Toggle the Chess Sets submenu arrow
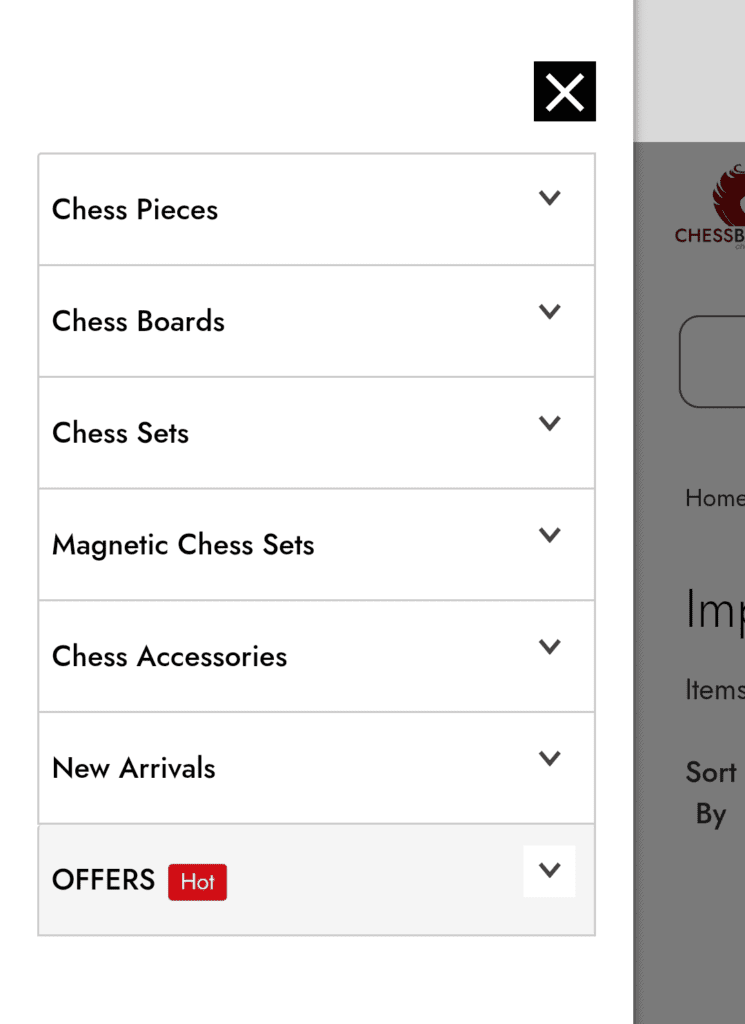745x1024 pixels. (x=549, y=423)
